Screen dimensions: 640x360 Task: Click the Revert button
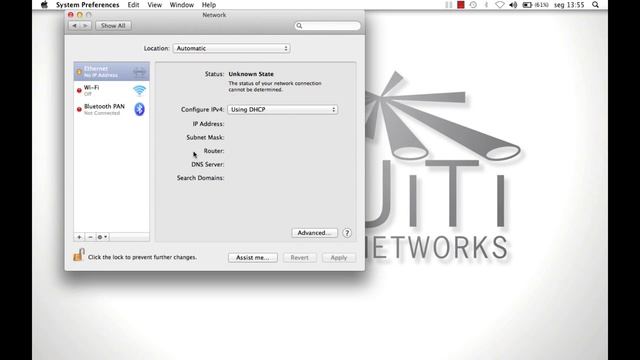click(x=300, y=258)
